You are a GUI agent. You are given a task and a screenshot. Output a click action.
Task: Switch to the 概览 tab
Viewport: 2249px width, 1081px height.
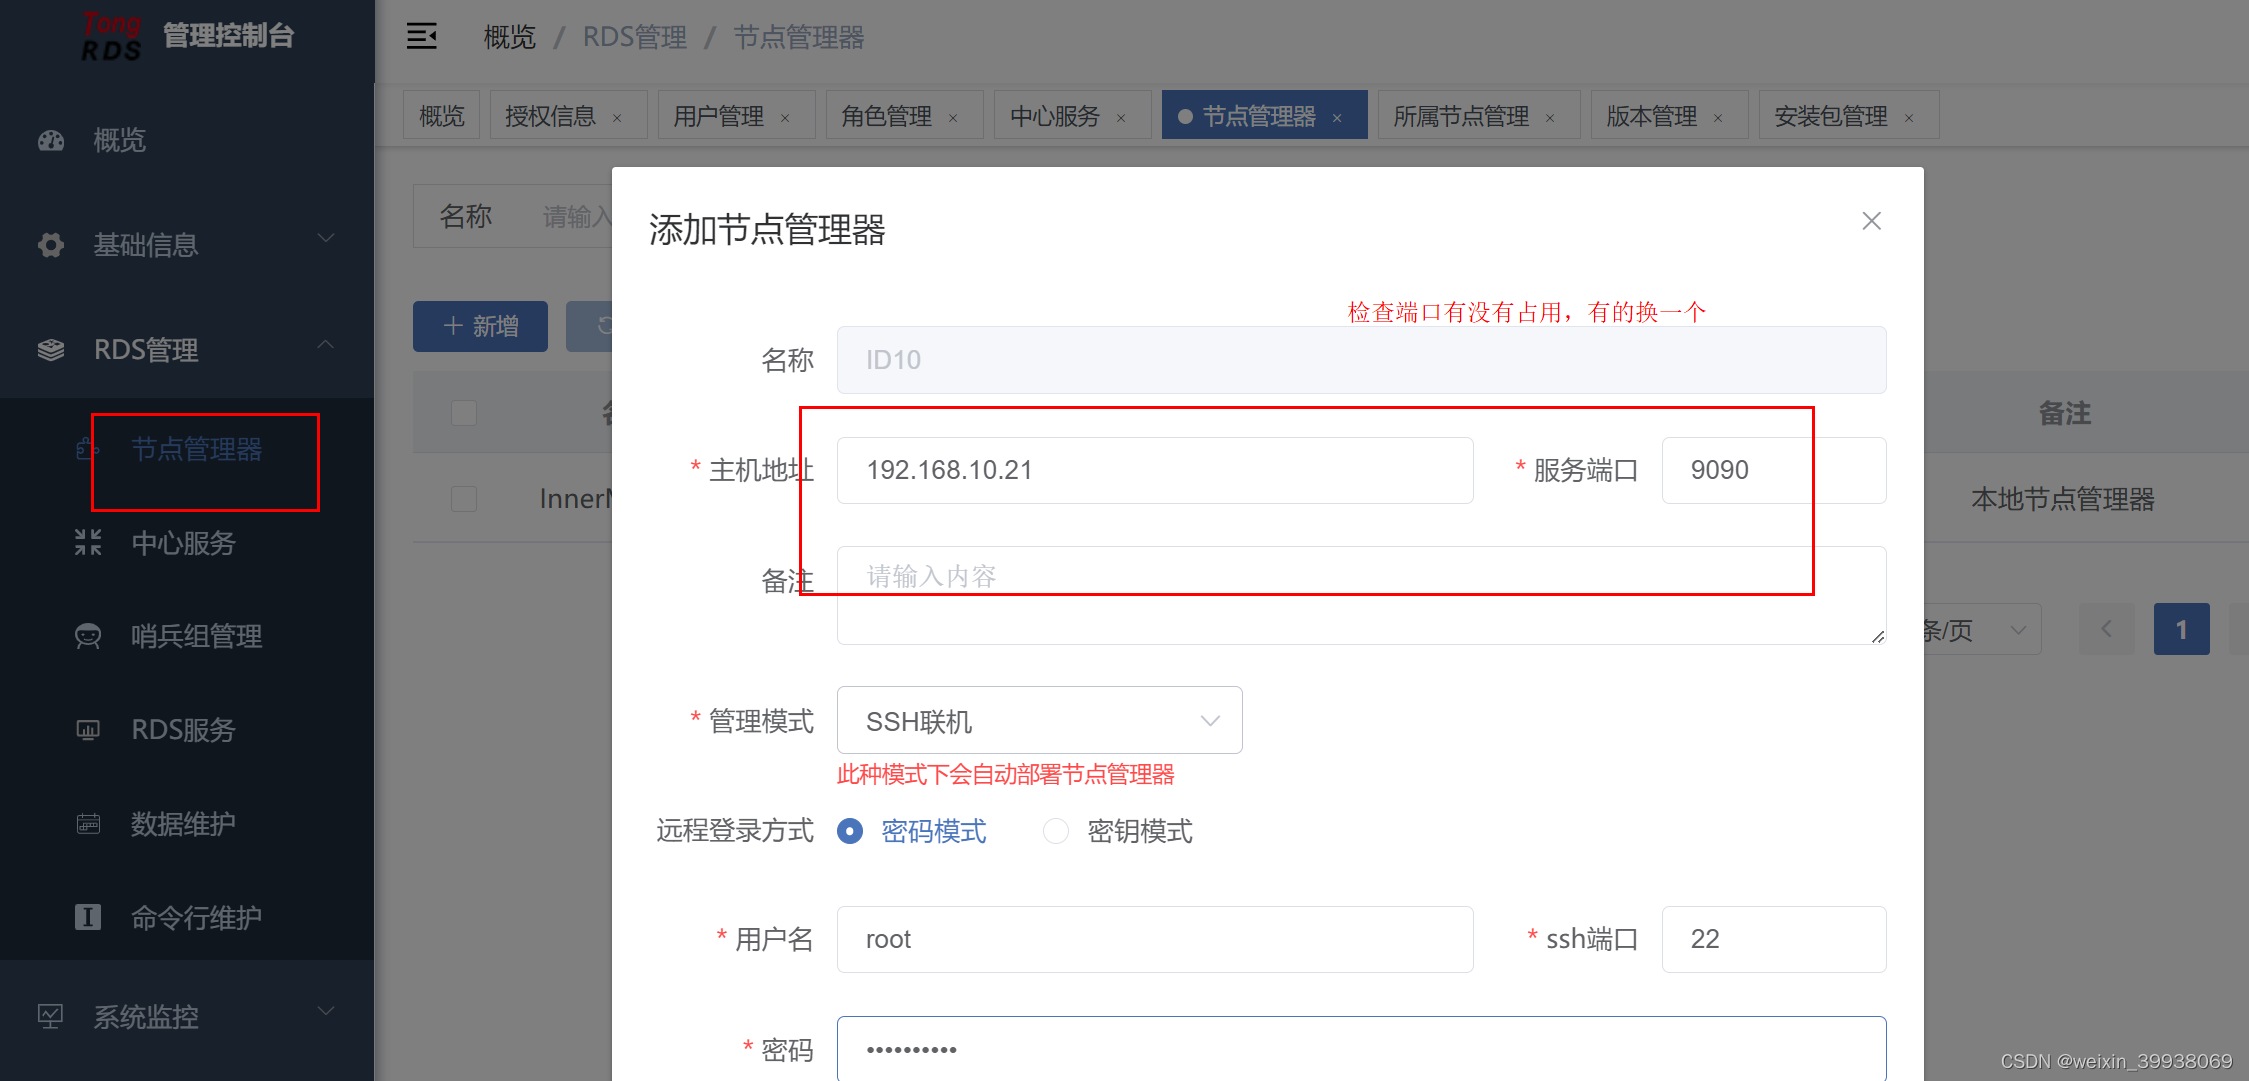442,116
